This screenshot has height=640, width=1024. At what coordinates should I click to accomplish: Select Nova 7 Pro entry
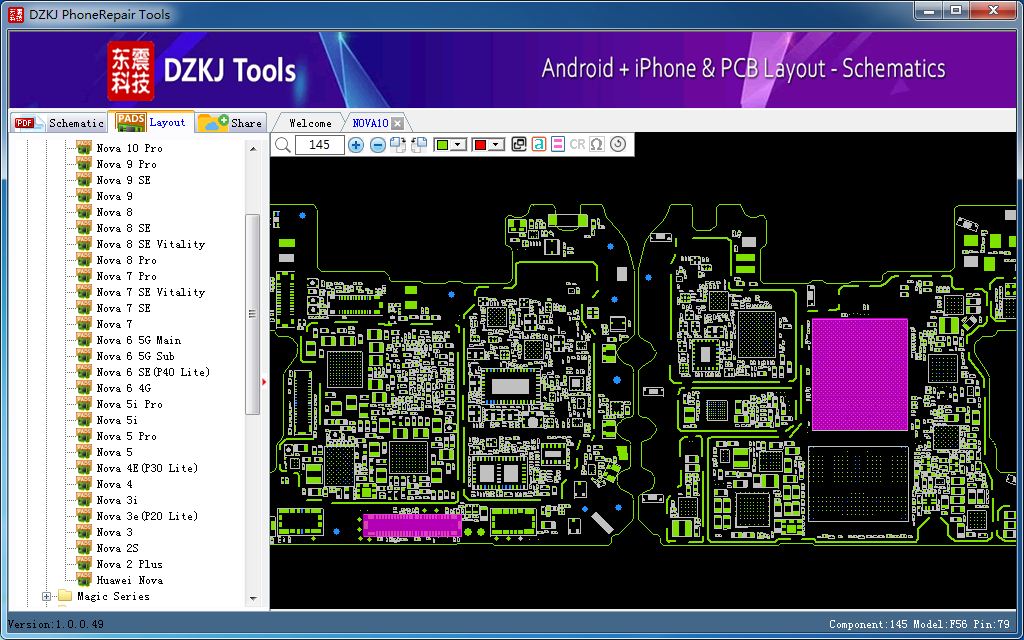coord(126,276)
